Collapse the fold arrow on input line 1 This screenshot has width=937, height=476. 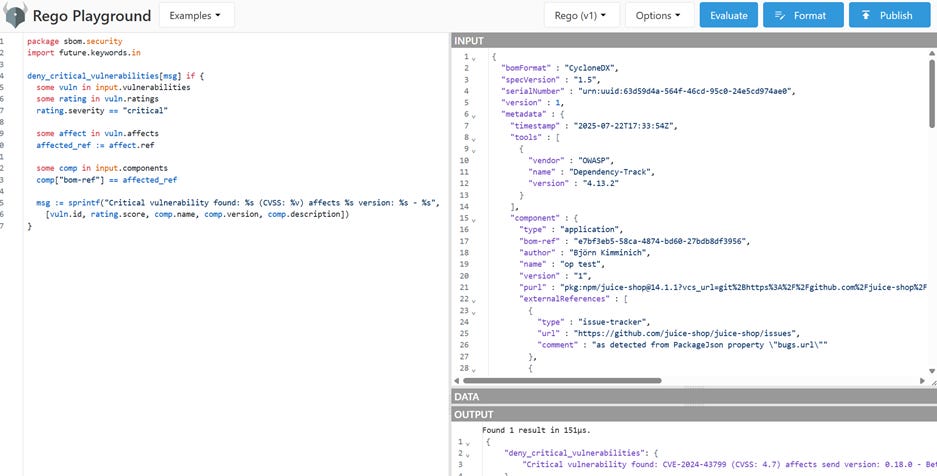coord(474,57)
